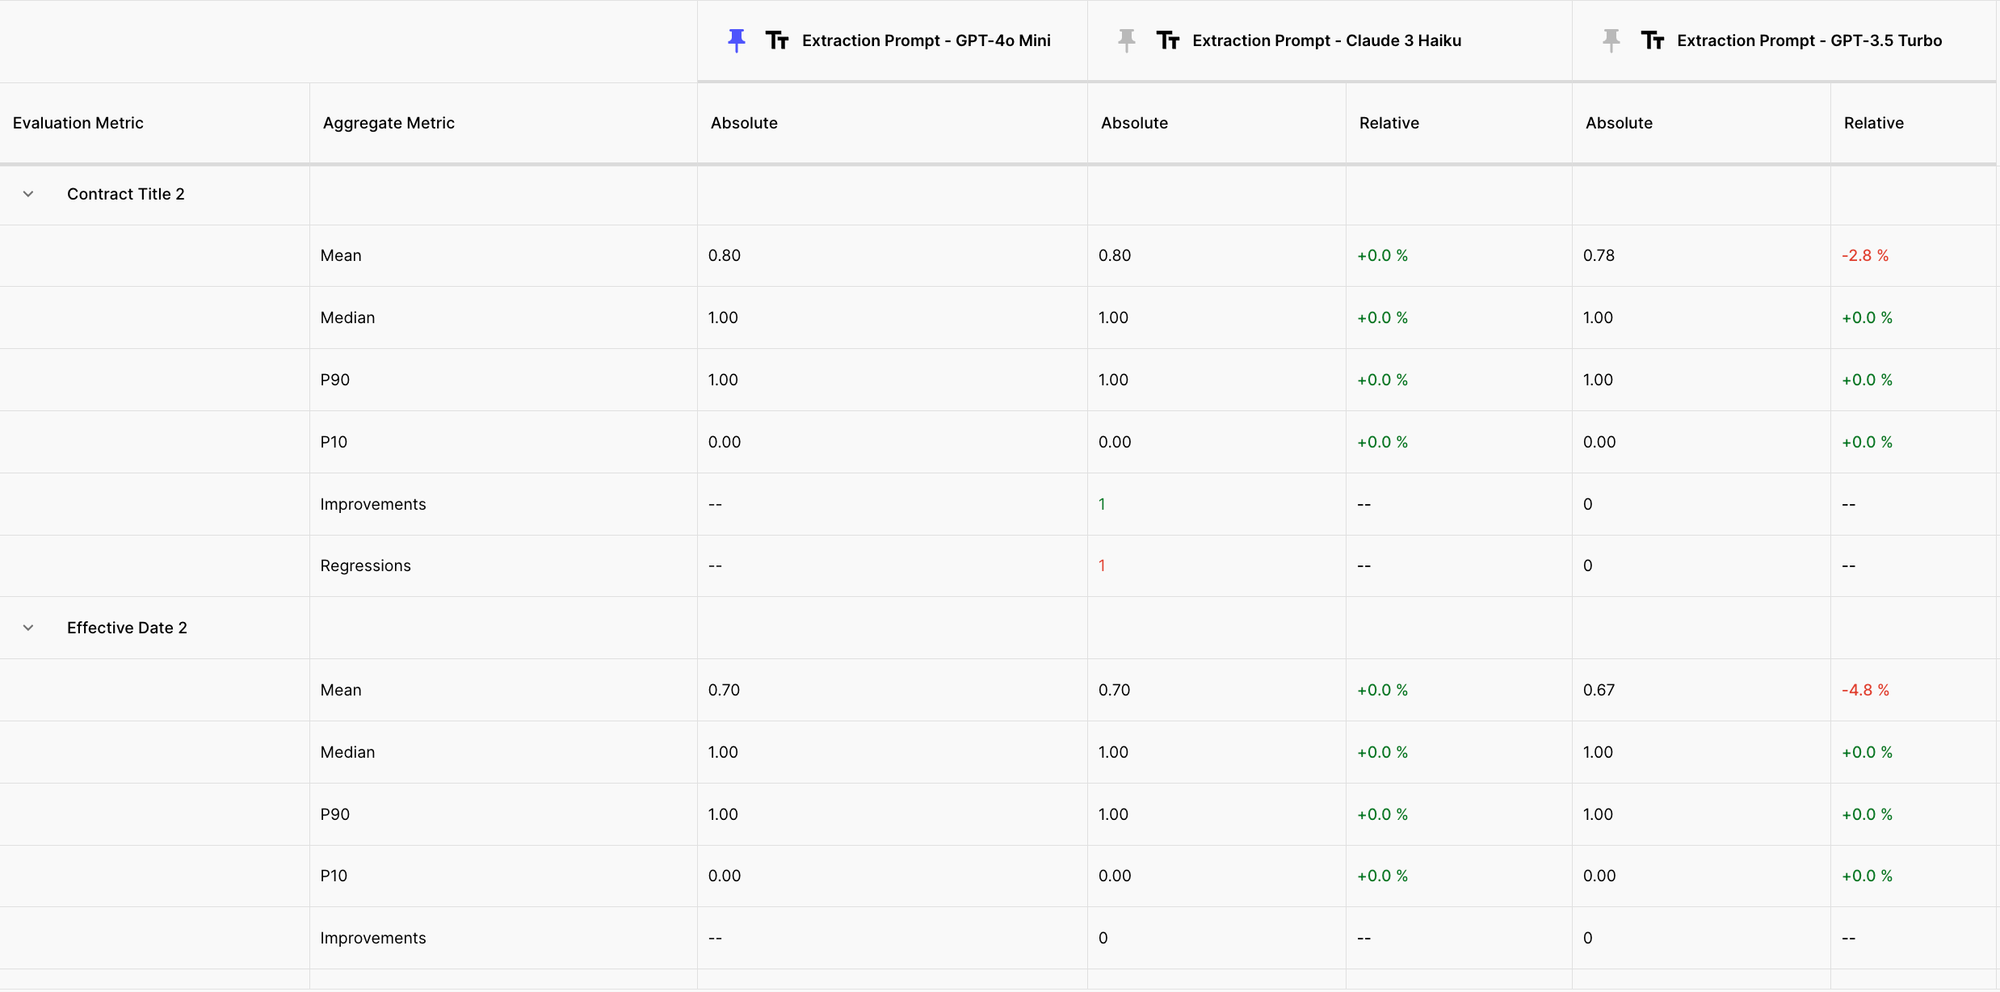The width and height of the screenshot is (2000, 992).
Task: Select the Mean row label under Effective Date 2
Action: click(341, 690)
